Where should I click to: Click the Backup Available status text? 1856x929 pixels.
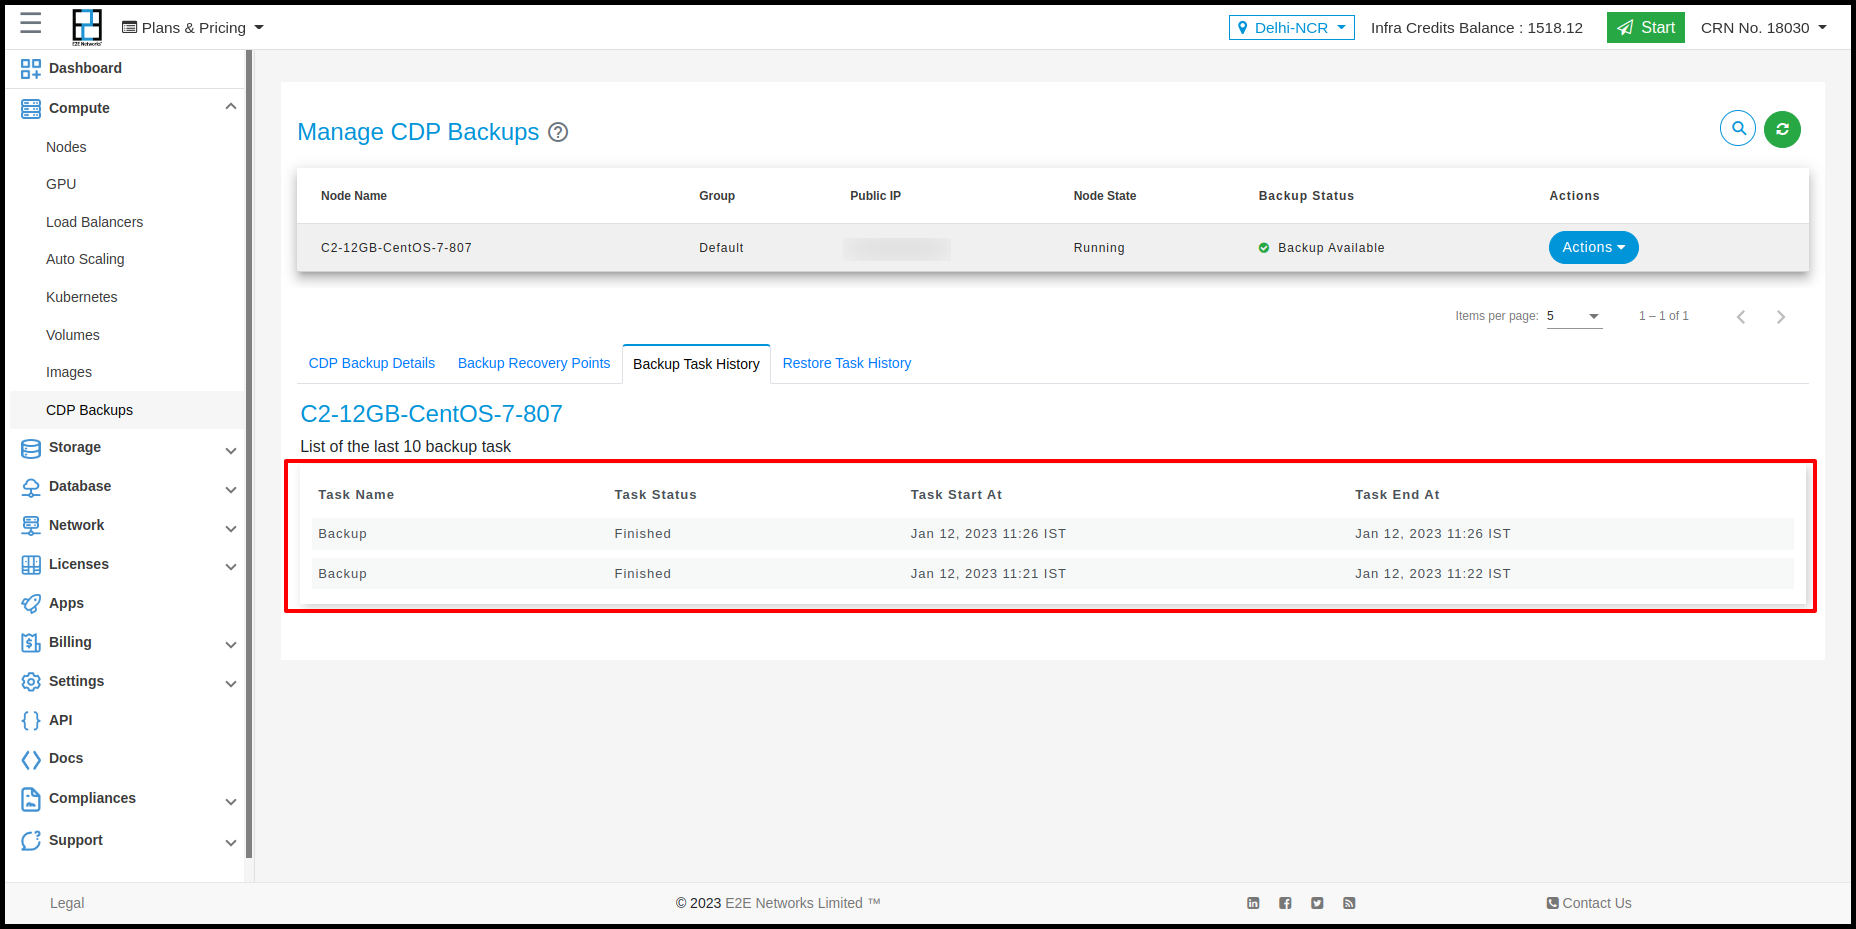[1331, 248]
